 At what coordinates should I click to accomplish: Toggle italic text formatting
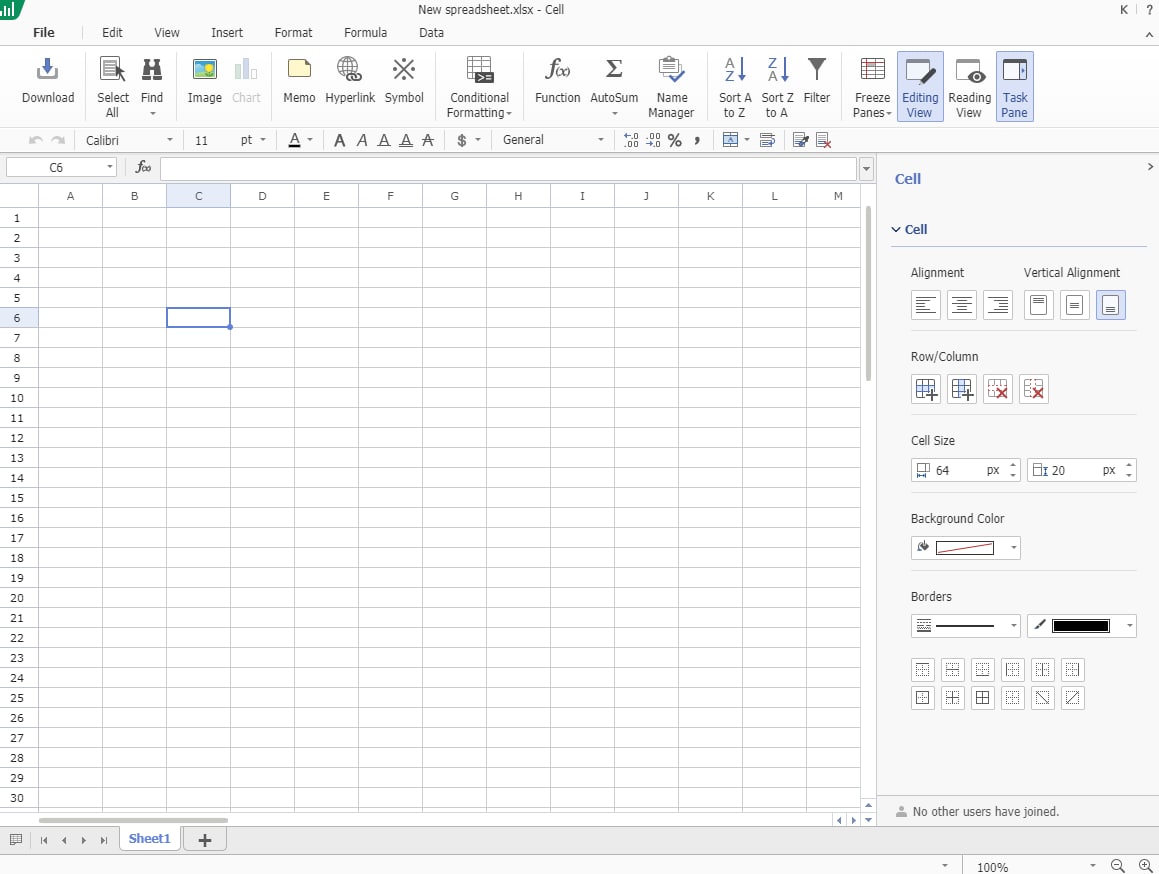coord(361,140)
